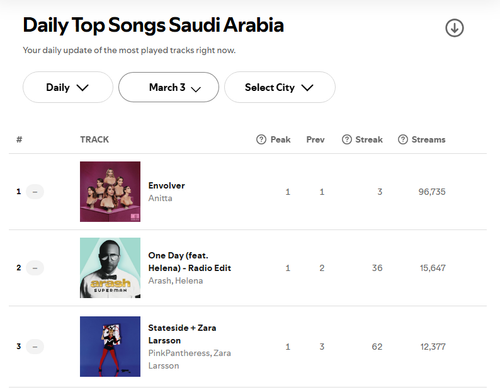
Task: Click the position indicator beside rank 3
Action: (x=35, y=347)
